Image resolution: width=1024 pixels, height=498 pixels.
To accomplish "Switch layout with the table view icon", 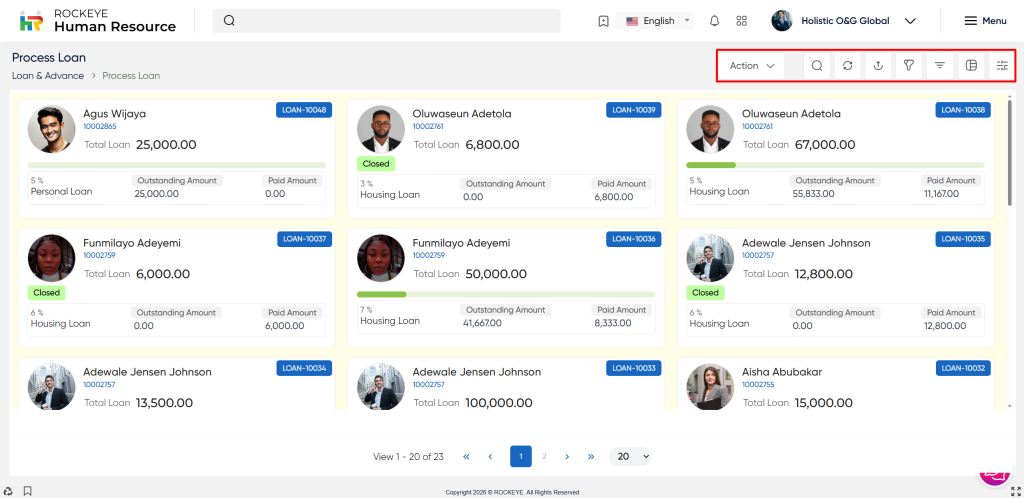I will pos(970,66).
